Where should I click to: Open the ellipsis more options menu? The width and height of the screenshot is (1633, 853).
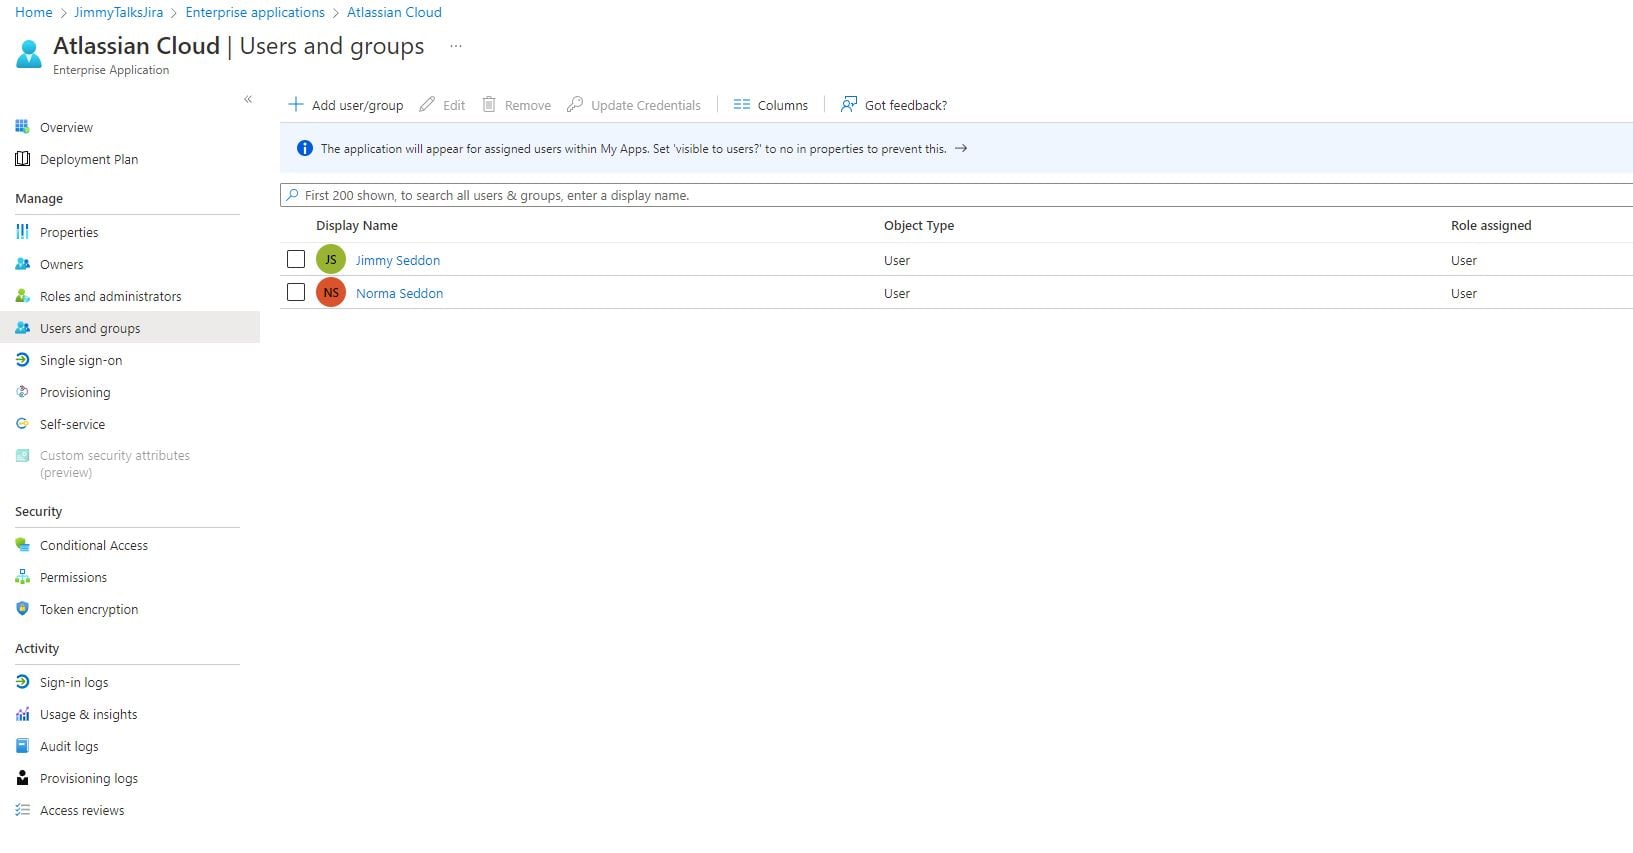point(456,46)
